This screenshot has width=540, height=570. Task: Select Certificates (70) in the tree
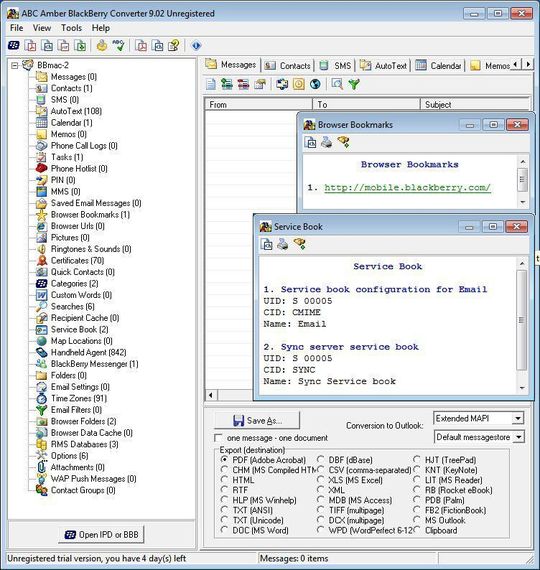click(77, 260)
